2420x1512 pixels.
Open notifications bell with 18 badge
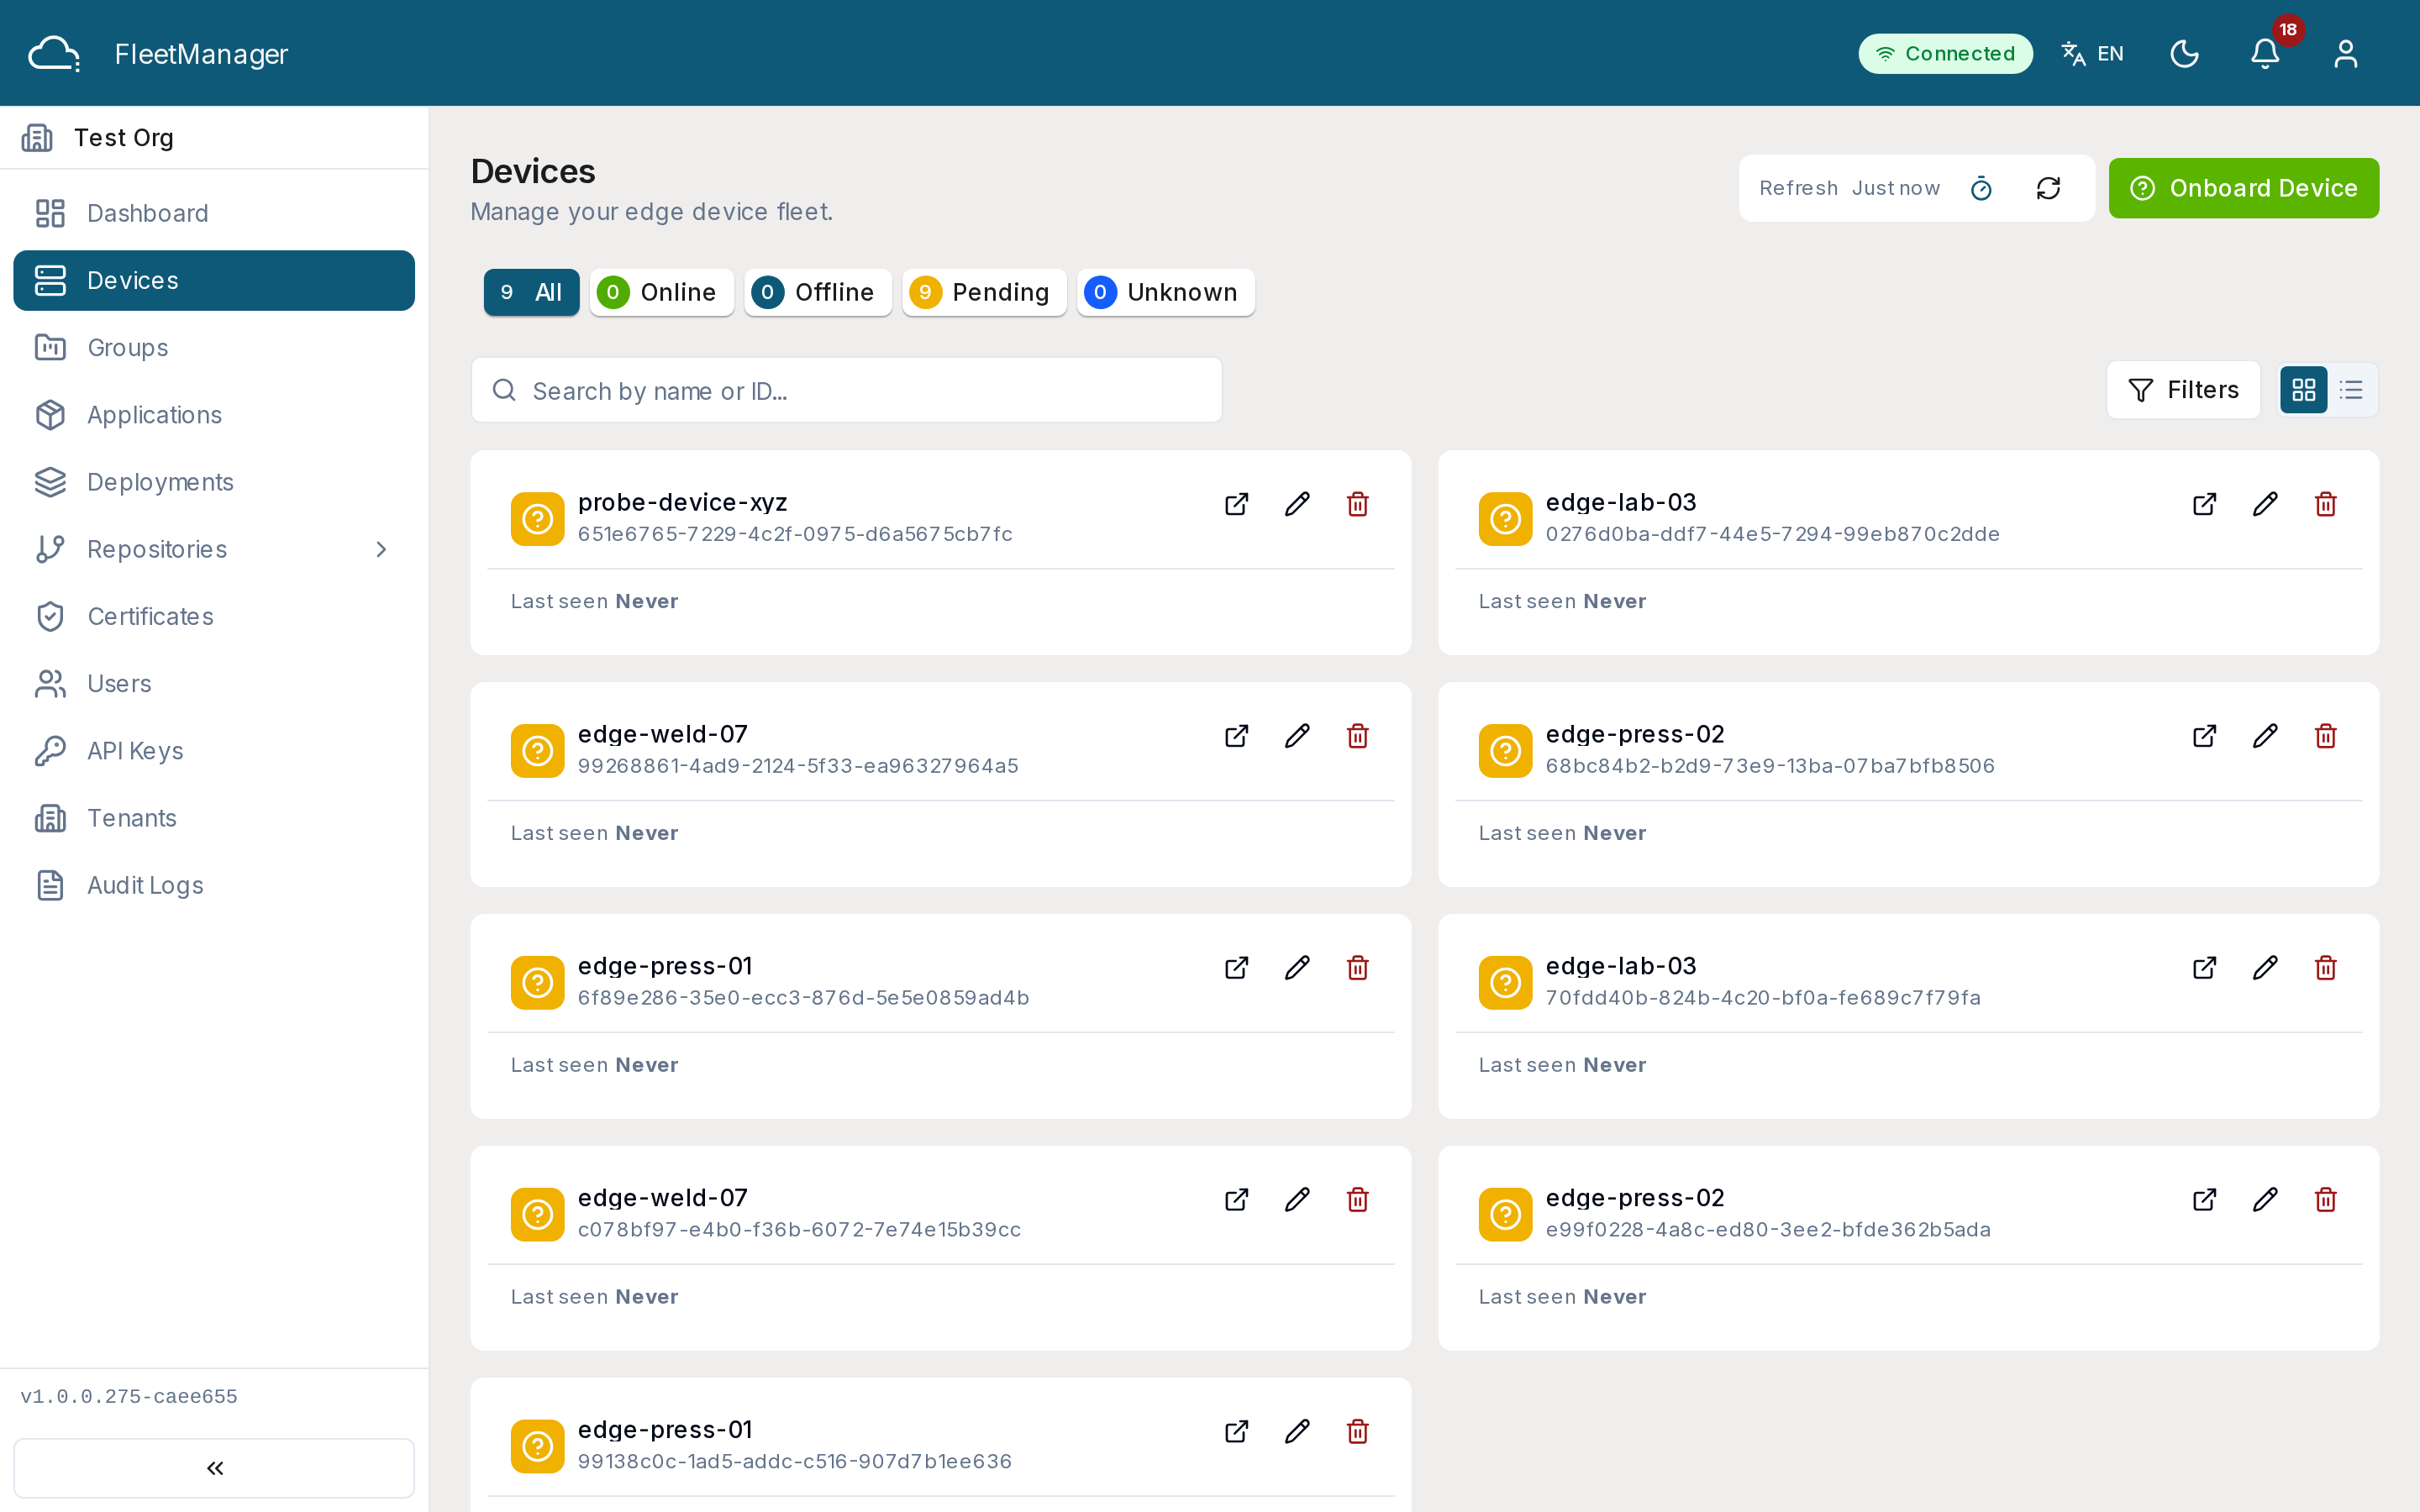pyautogui.click(x=2265, y=54)
